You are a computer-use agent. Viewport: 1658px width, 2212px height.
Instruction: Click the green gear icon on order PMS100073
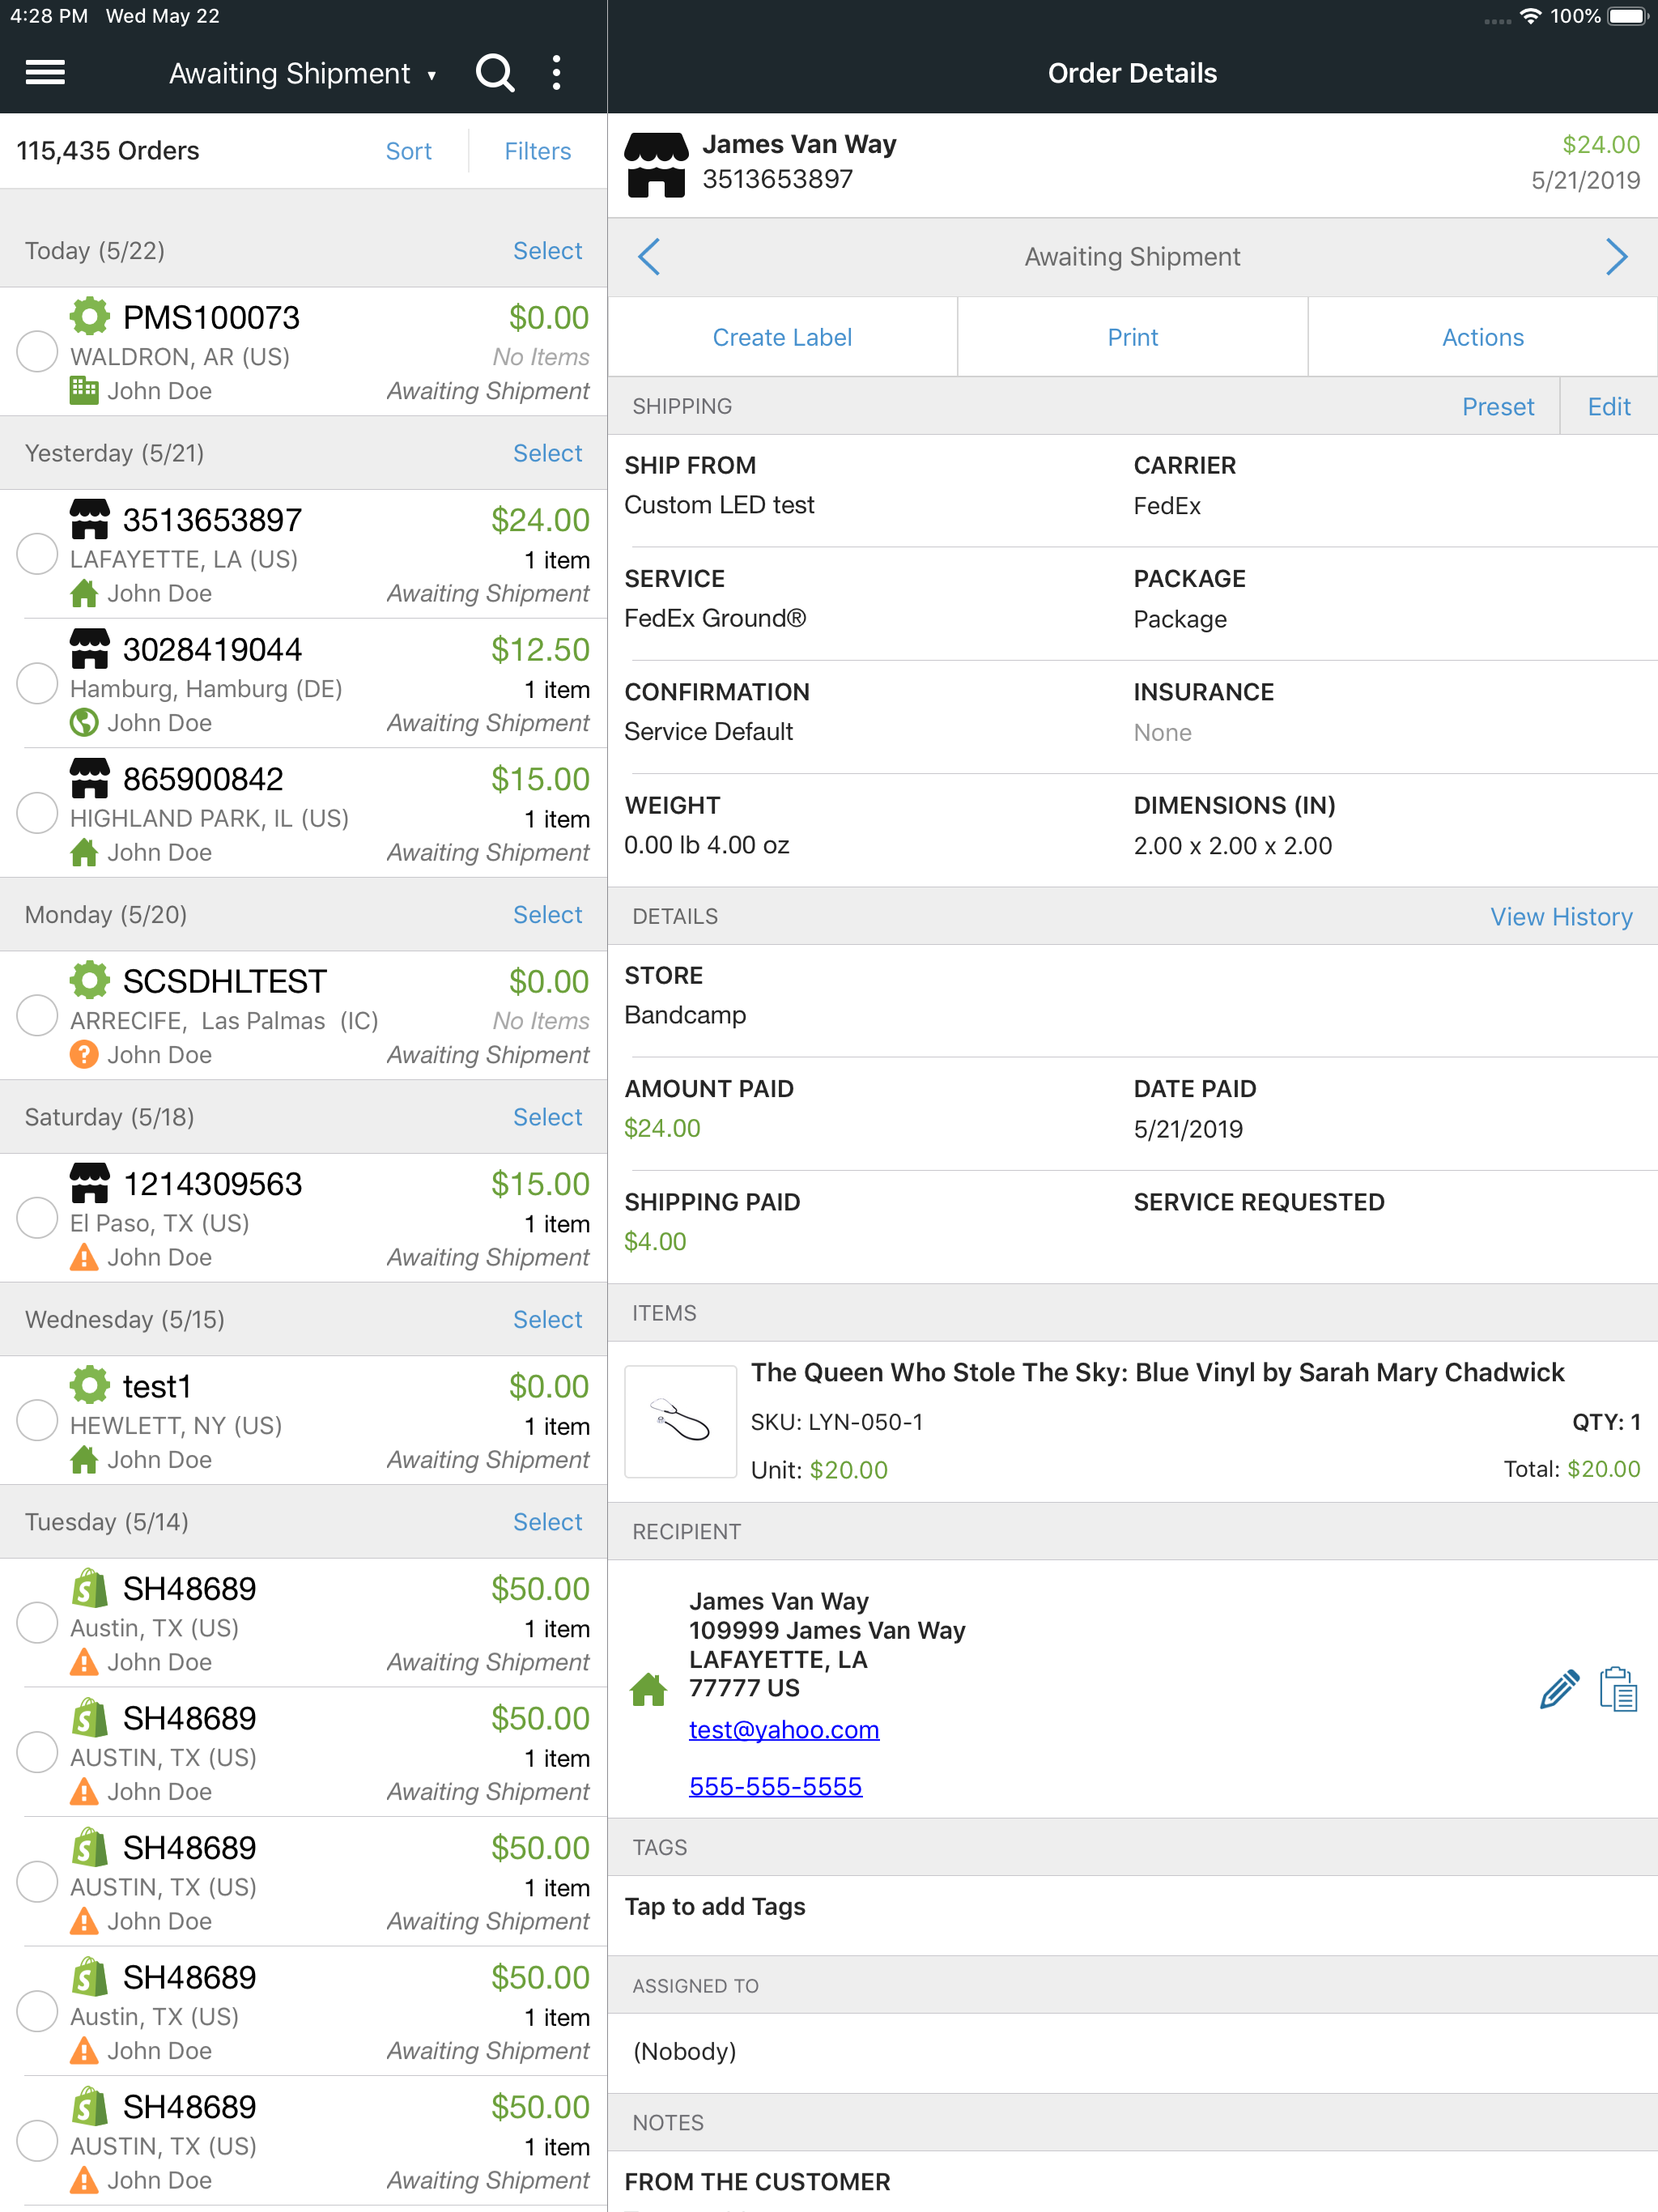coord(90,317)
